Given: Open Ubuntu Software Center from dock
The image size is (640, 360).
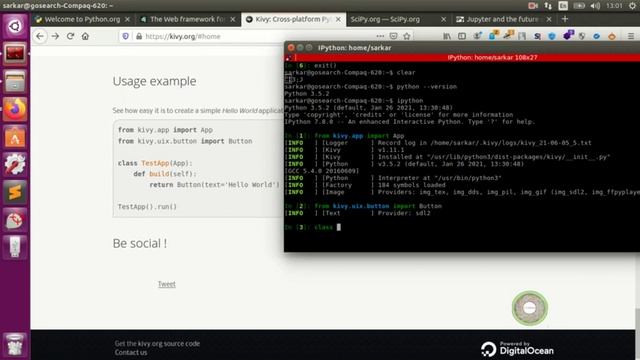Looking at the screenshot, I should [15, 137].
